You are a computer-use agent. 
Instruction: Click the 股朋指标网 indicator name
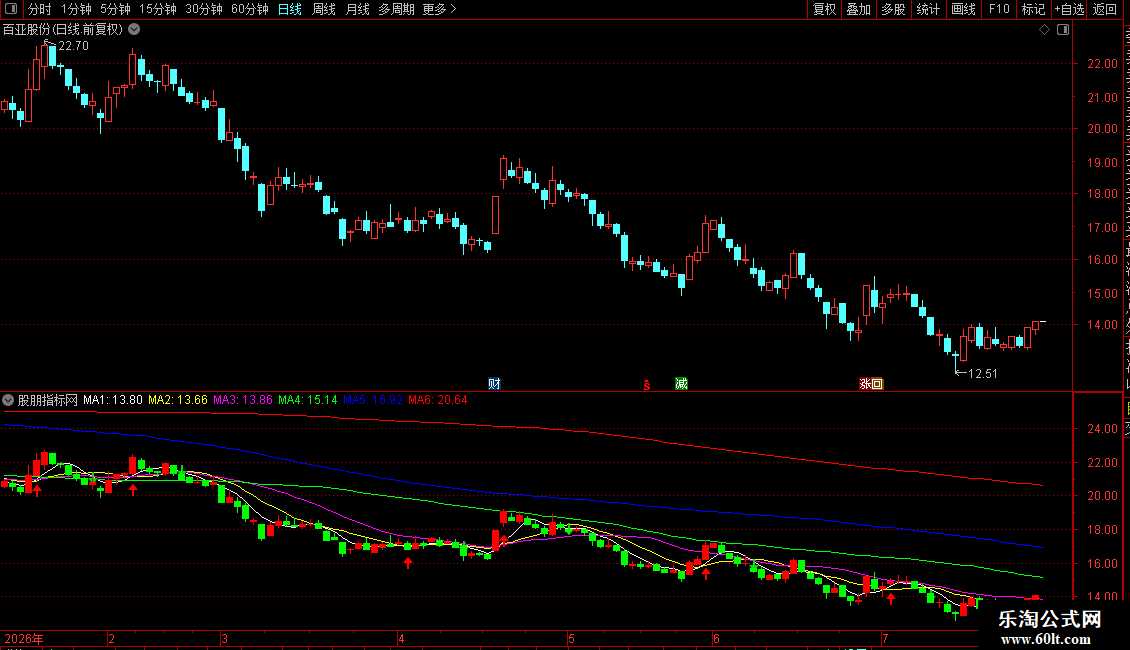pos(48,400)
